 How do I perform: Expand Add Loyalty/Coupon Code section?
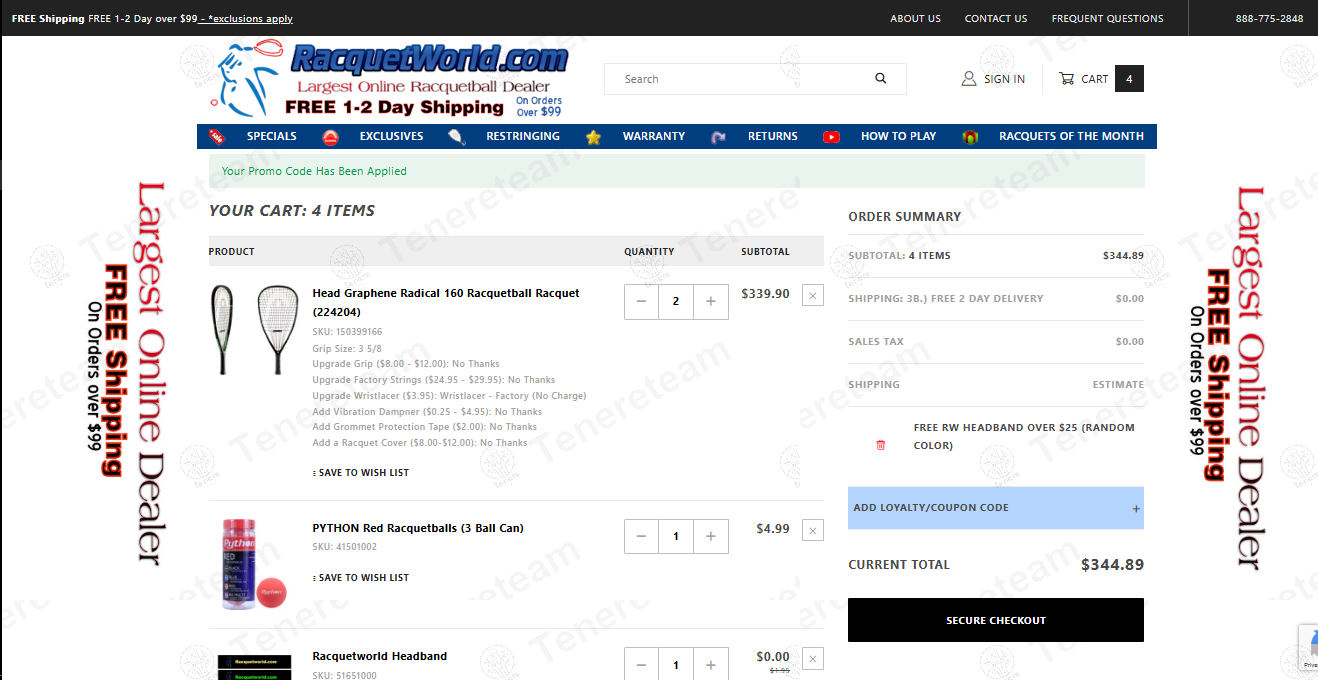995,508
